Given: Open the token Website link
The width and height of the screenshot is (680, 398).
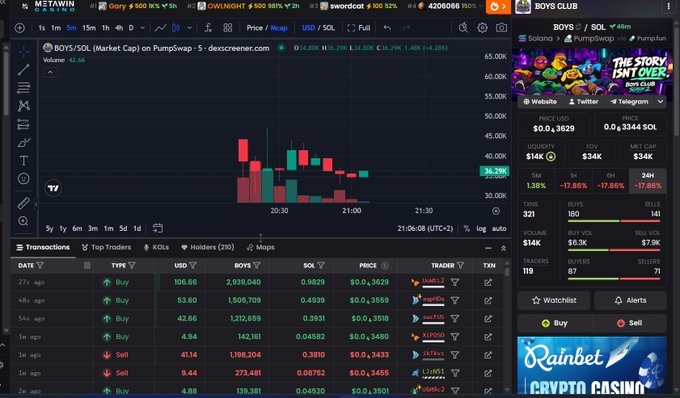Looking at the screenshot, I should [x=539, y=101].
